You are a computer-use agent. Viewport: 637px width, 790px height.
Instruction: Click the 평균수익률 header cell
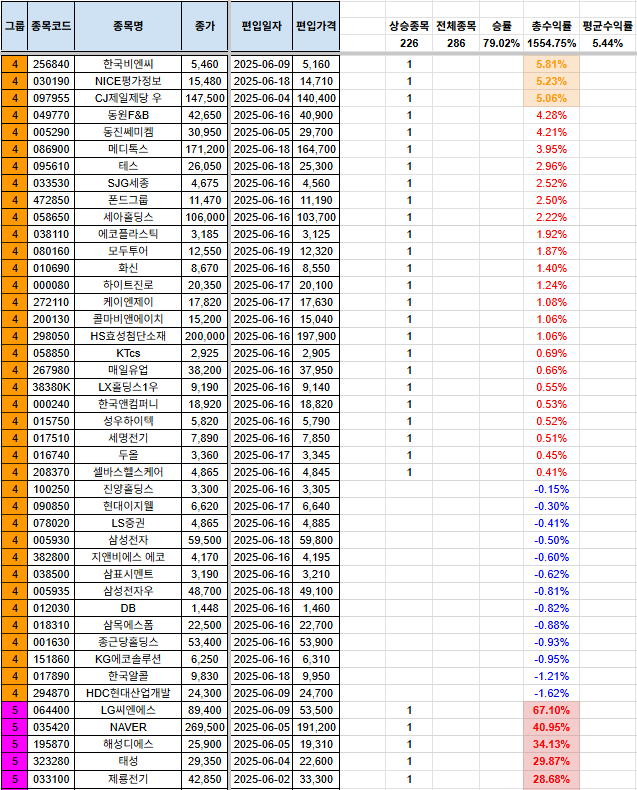pyautogui.click(x=608, y=26)
